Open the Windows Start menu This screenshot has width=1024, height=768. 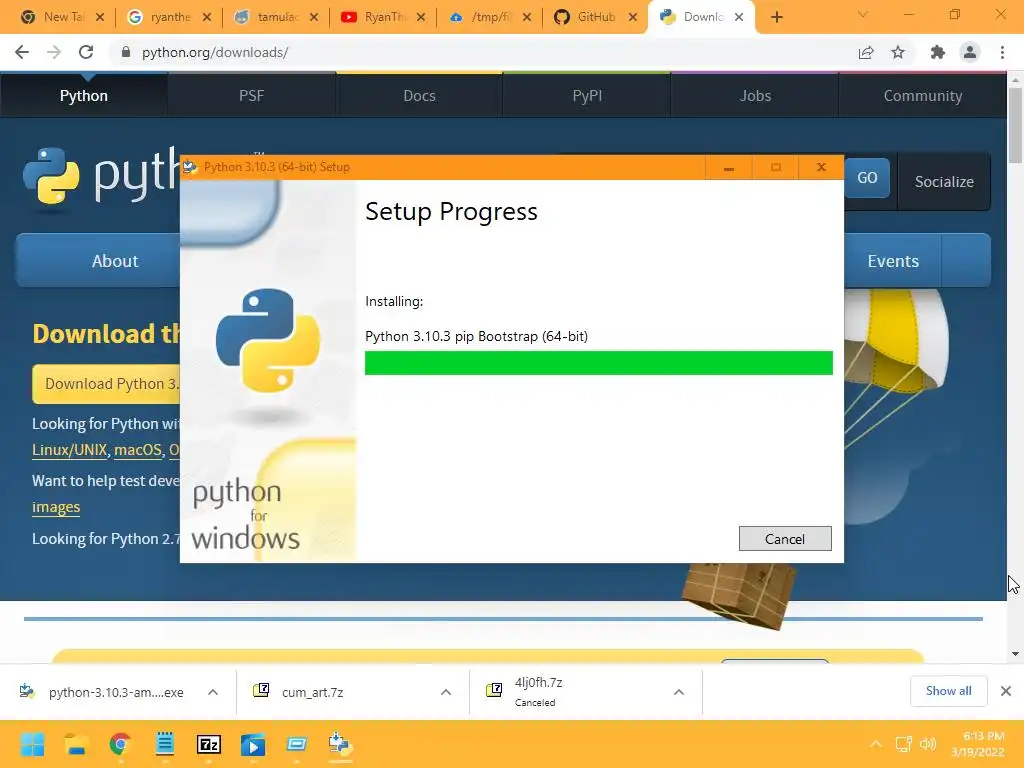point(32,744)
